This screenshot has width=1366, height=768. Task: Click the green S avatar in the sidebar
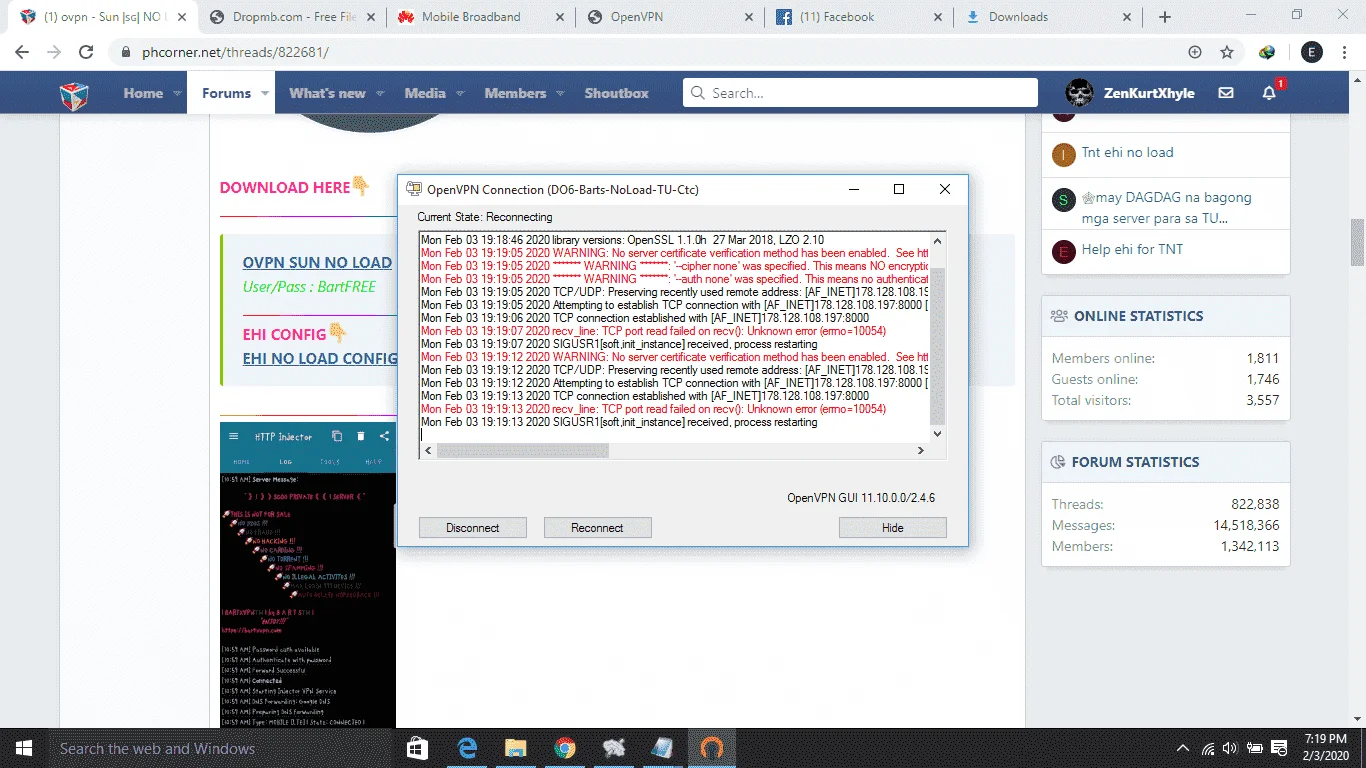[1063, 200]
